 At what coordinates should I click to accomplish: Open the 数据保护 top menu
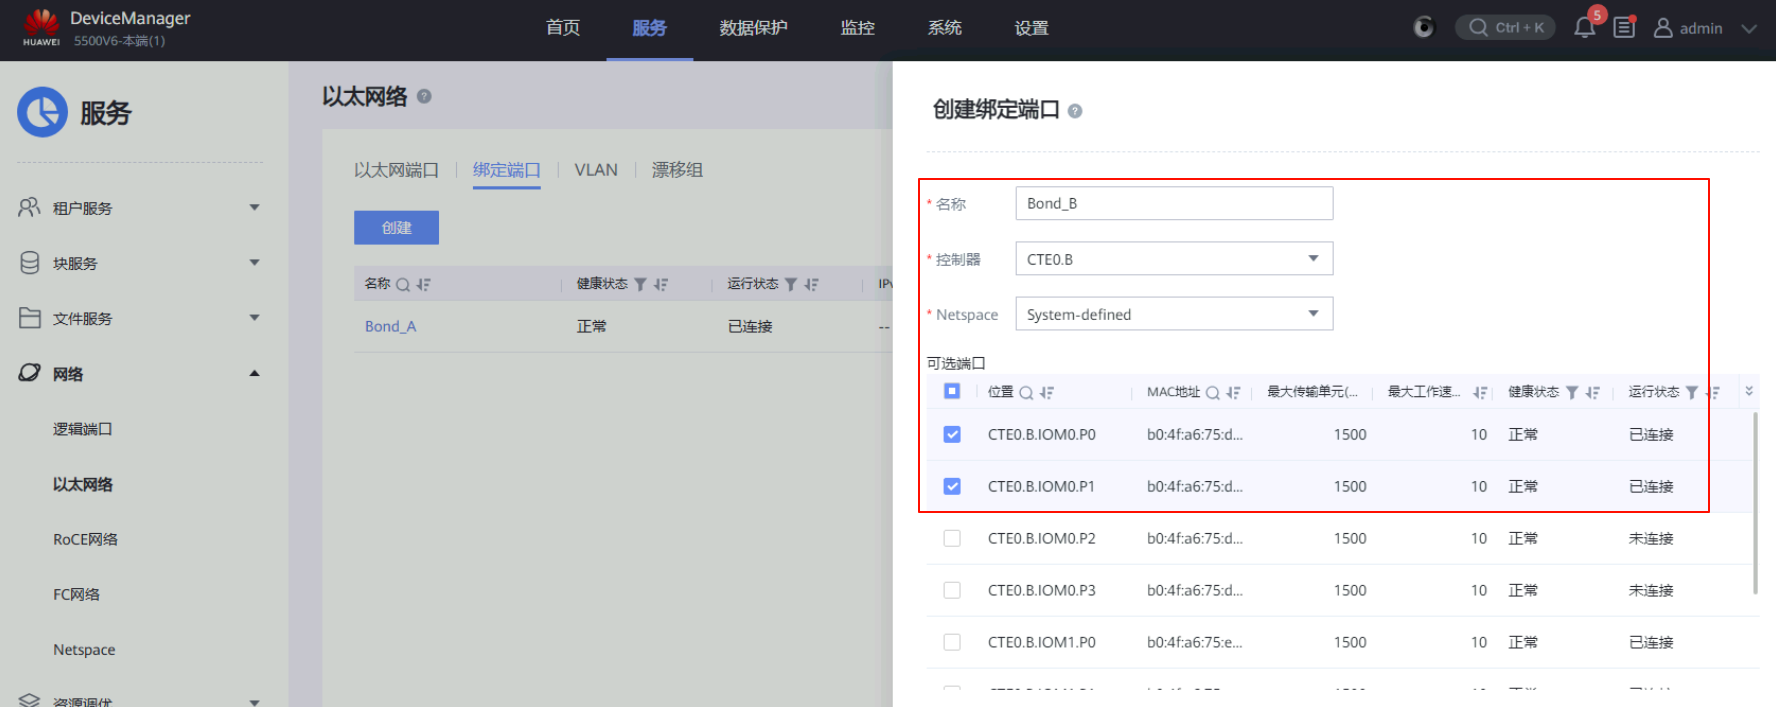tap(753, 28)
